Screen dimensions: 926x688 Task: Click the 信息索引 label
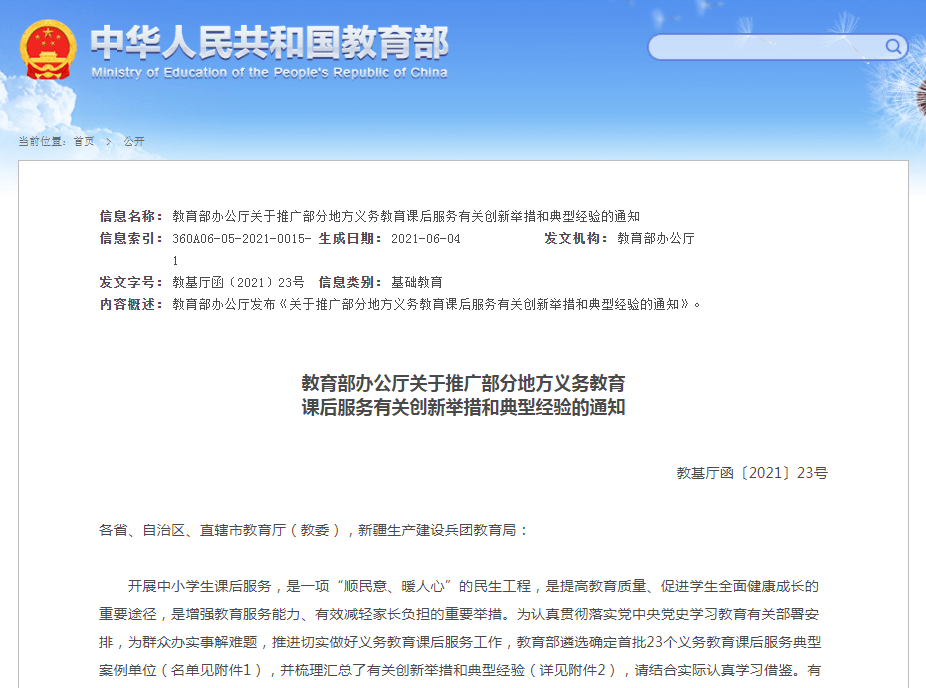(130, 239)
